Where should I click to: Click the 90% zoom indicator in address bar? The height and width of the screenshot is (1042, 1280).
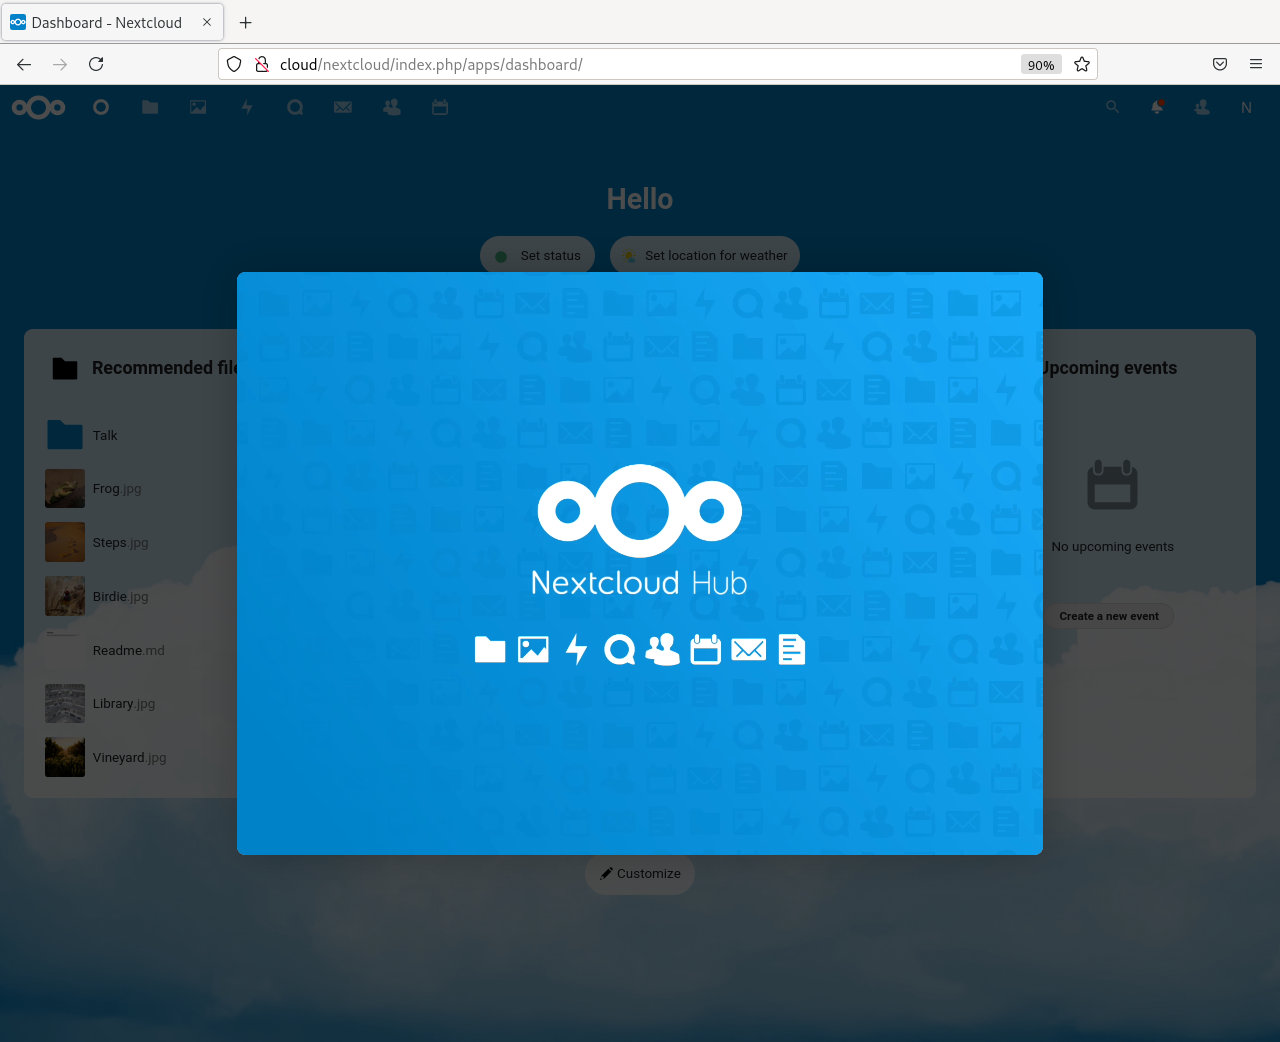click(x=1040, y=64)
